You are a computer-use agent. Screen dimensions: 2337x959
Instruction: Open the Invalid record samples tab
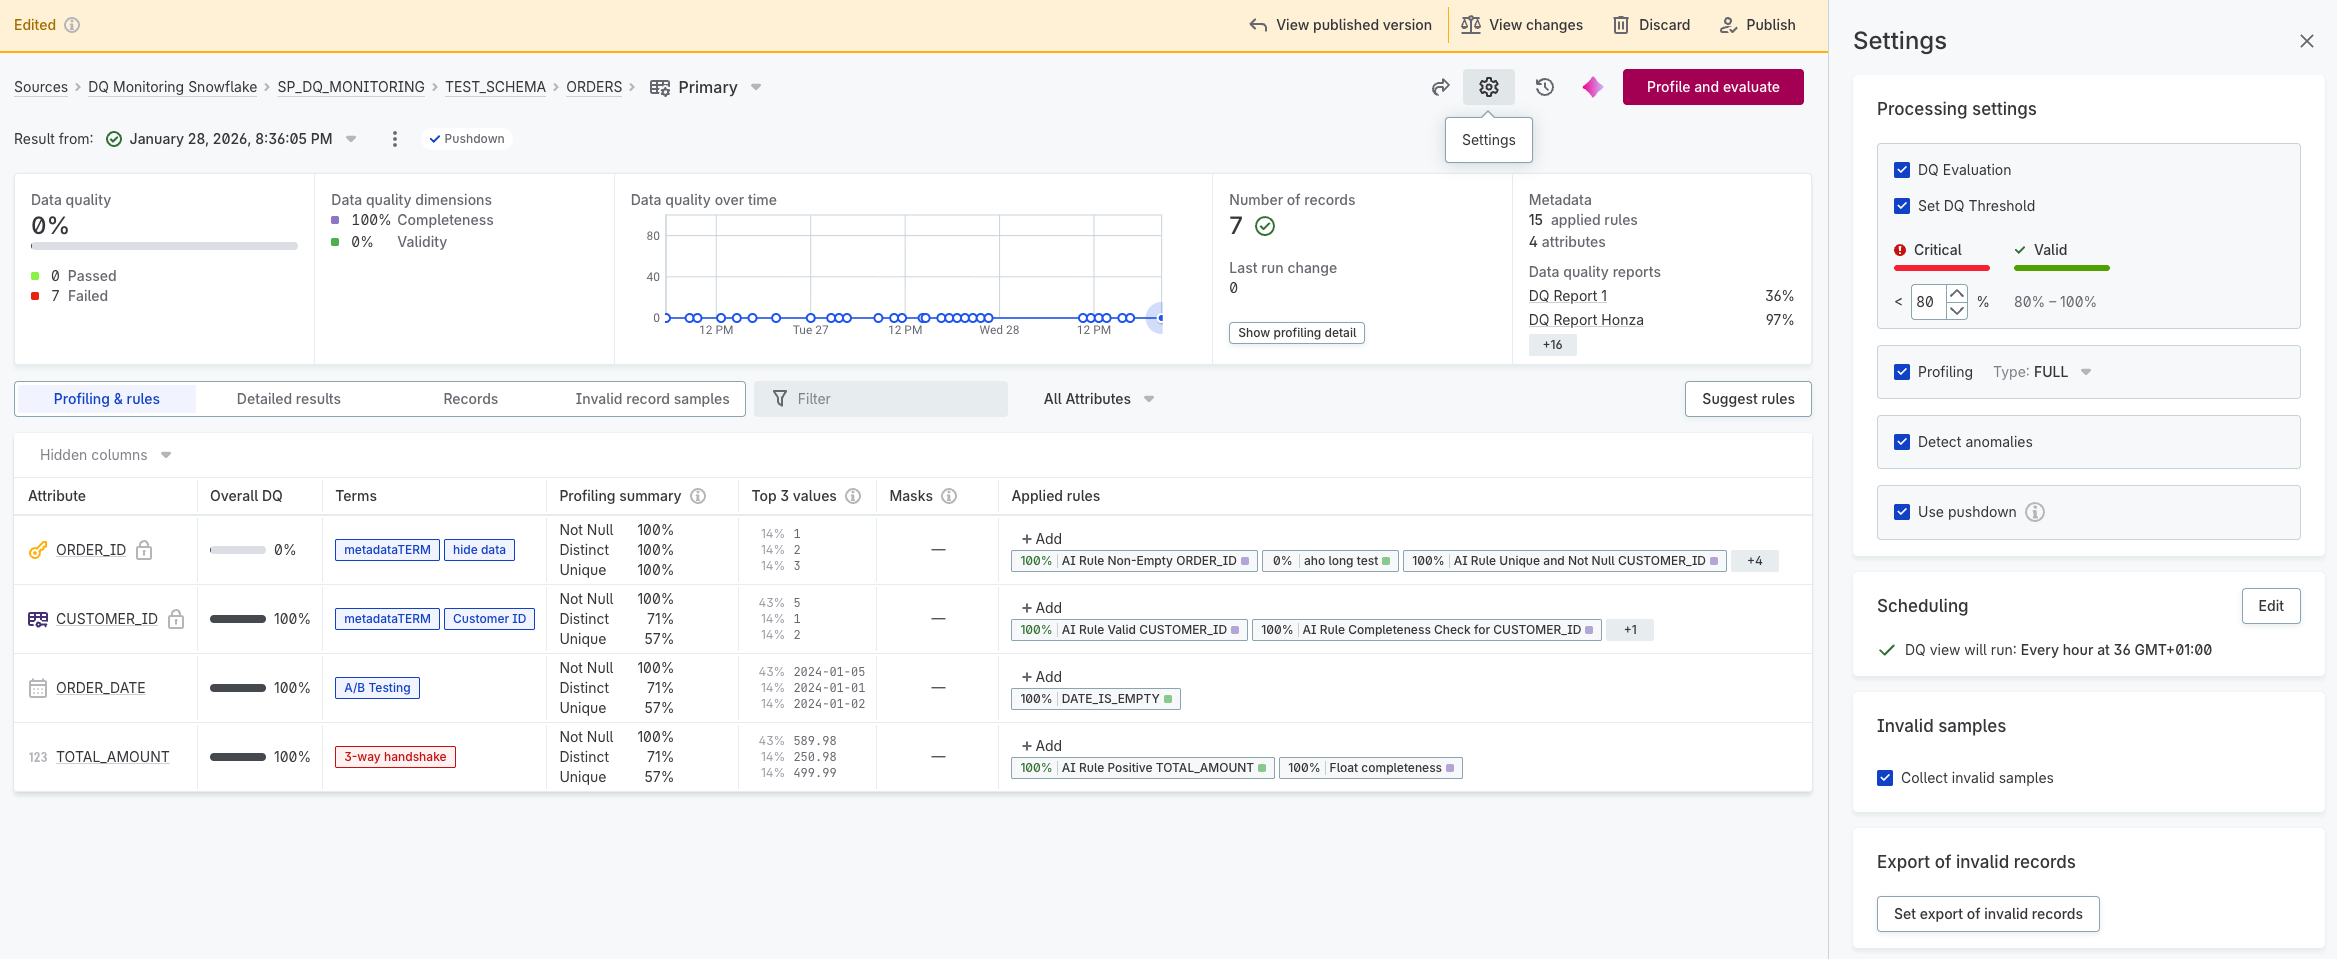coord(652,399)
